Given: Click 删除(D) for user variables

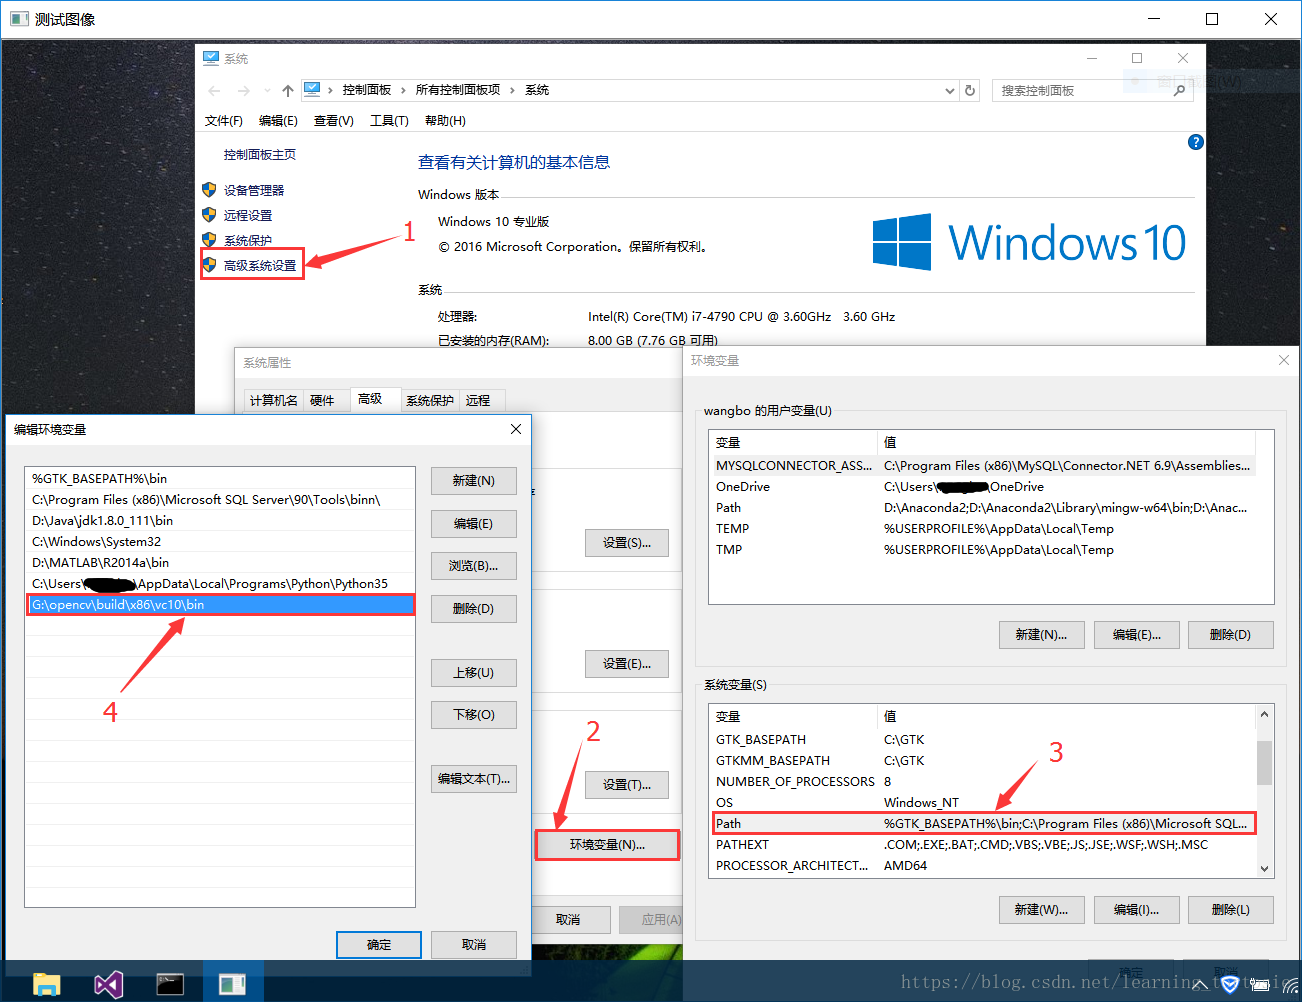Looking at the screenshot, I should (1230, 635).
